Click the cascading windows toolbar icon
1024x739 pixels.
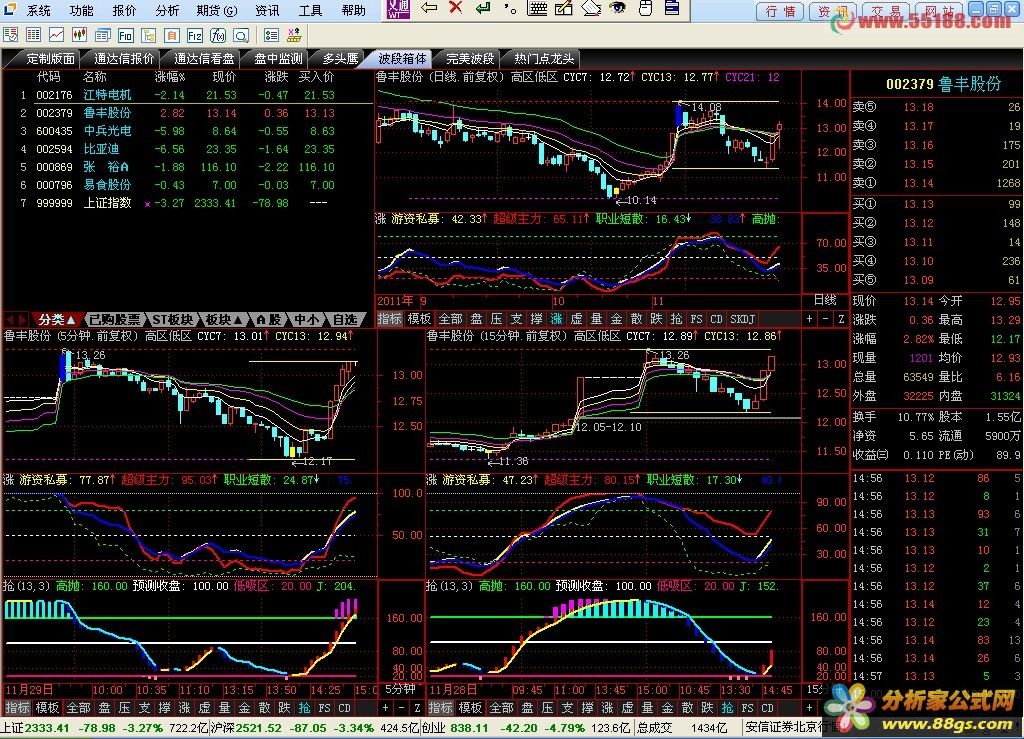[102, 35]
